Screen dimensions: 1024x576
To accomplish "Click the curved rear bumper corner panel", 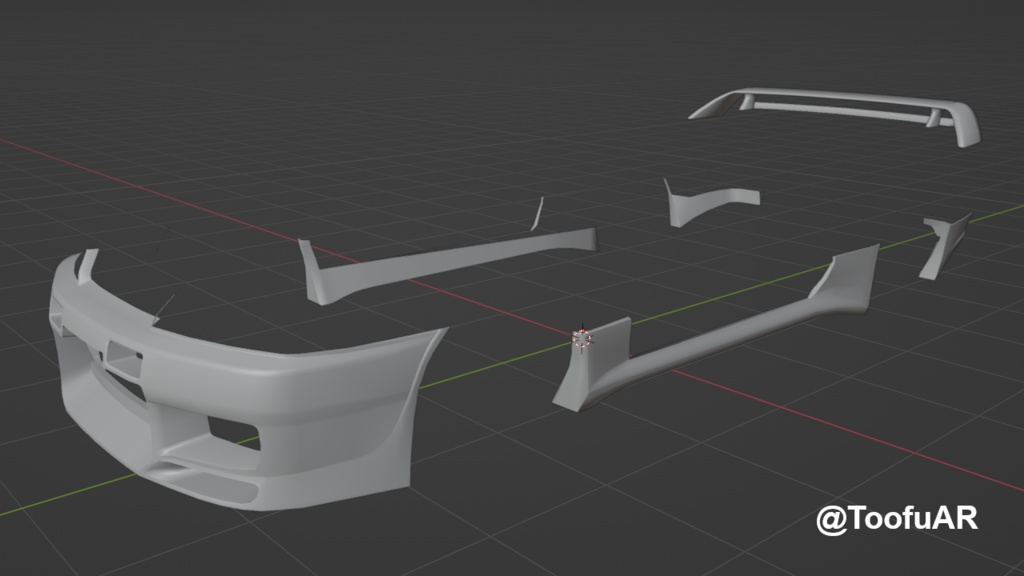I will pyautogui.click(x=710, y=200).
